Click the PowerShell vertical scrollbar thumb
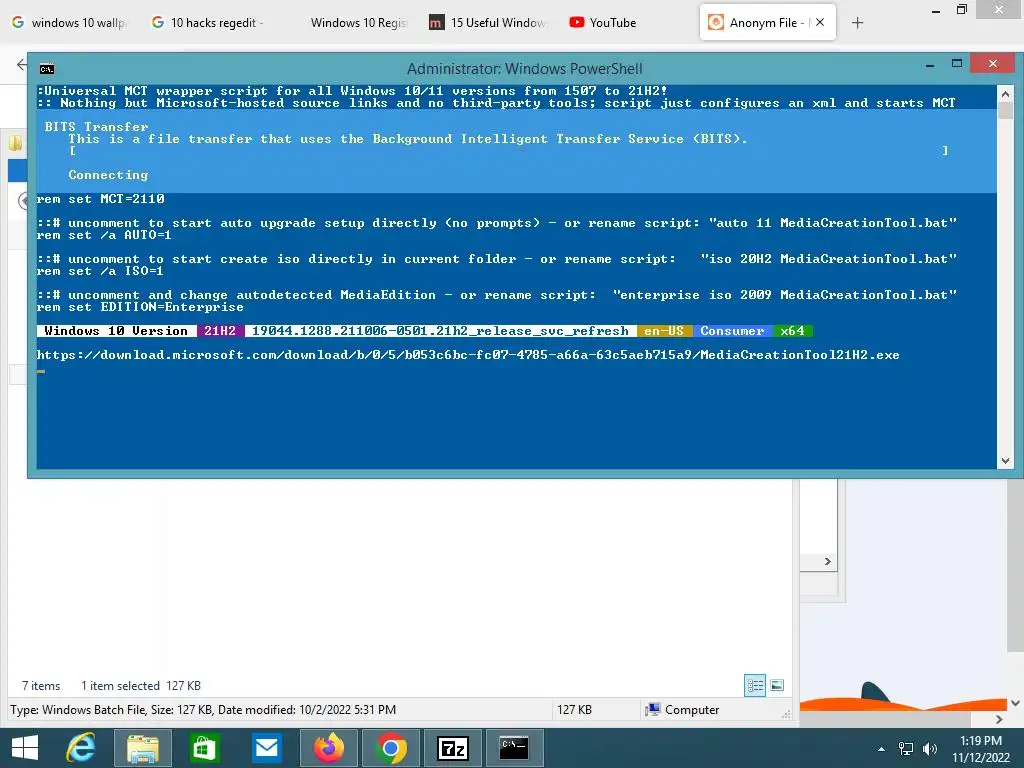This screenshot has height=768, width=1024. point(1005,110)
